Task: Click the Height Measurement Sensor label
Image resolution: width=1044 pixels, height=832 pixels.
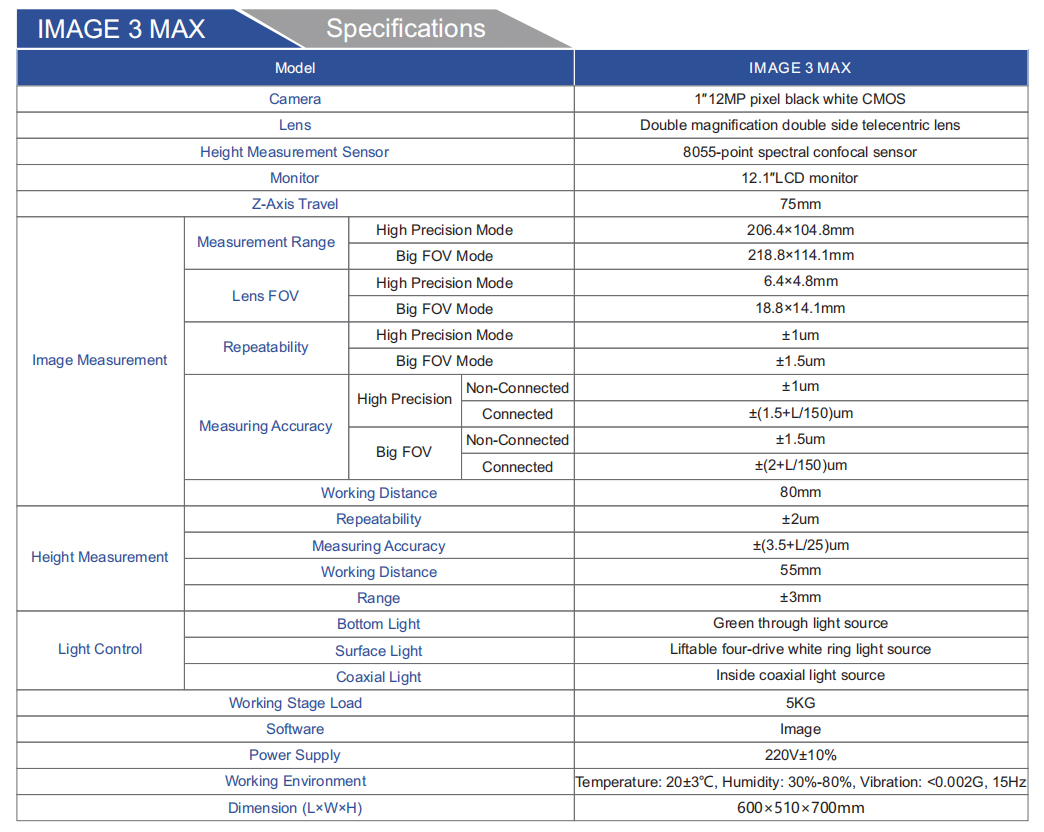Action: (294, 152)
